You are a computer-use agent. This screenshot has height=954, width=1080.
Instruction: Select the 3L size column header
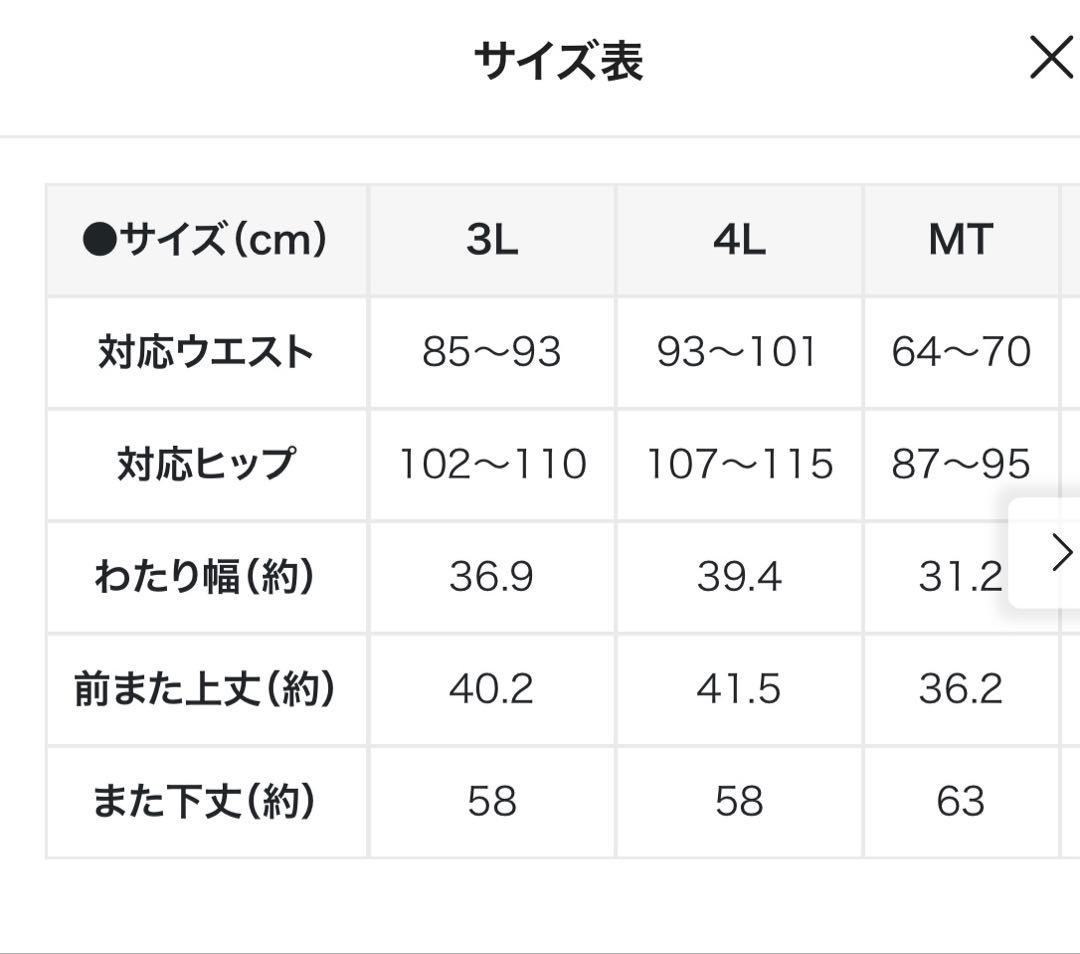coord(492,240)
